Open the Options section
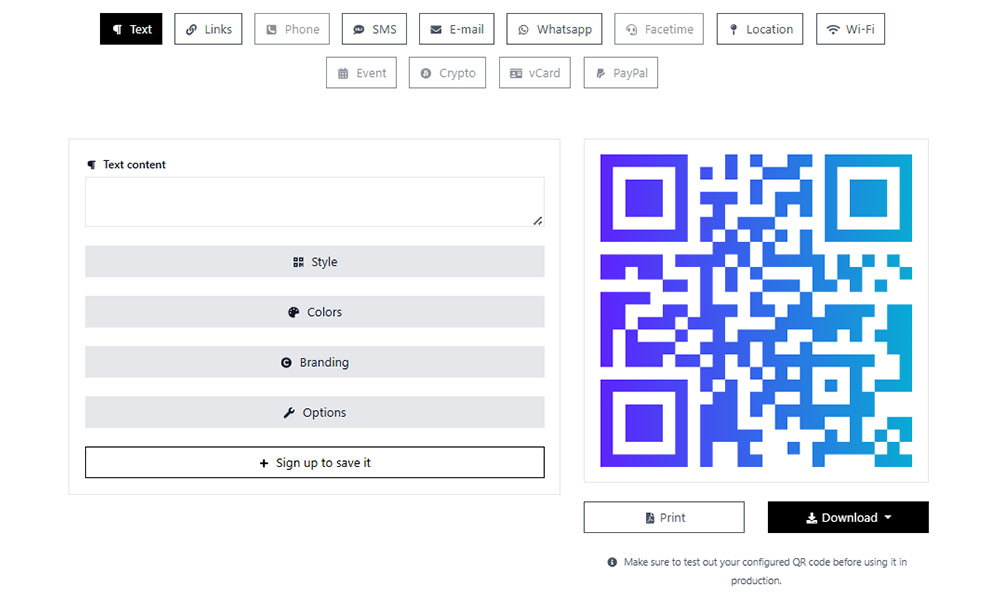The height and width of the screenshot is (600, 1000). 315,412
